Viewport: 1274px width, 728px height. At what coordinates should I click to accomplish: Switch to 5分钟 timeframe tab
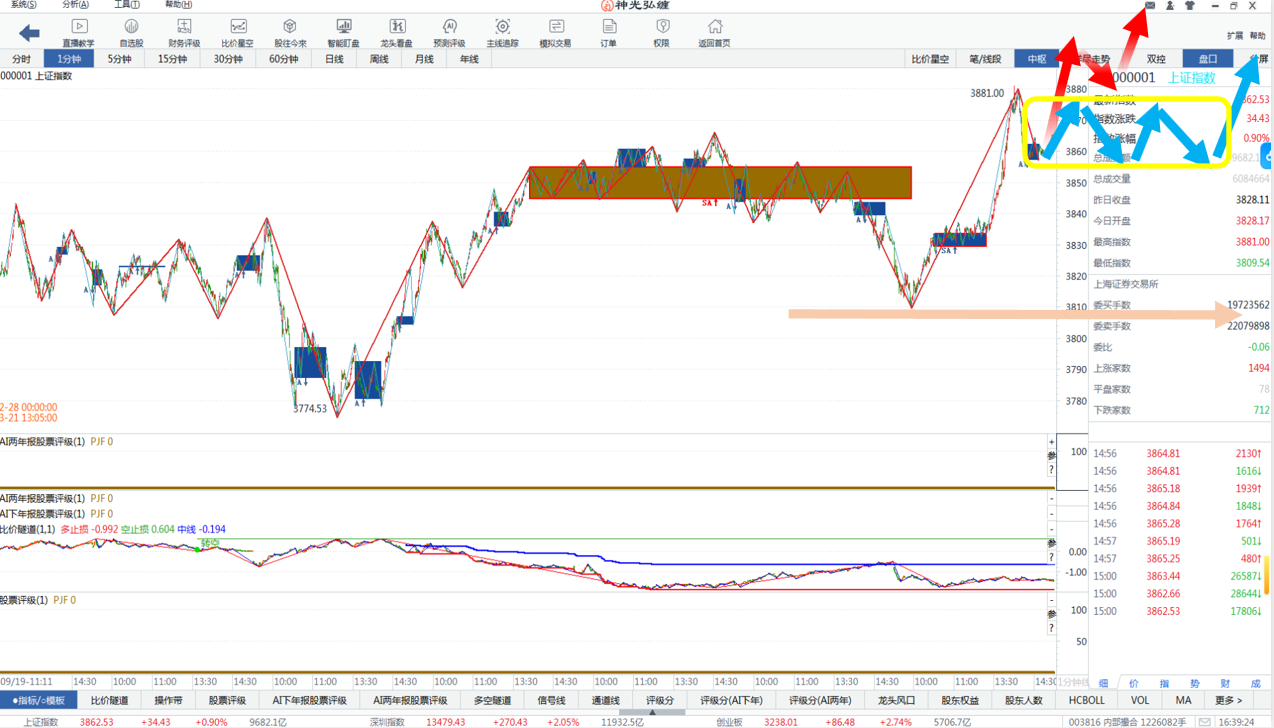[x=119, y=59]
